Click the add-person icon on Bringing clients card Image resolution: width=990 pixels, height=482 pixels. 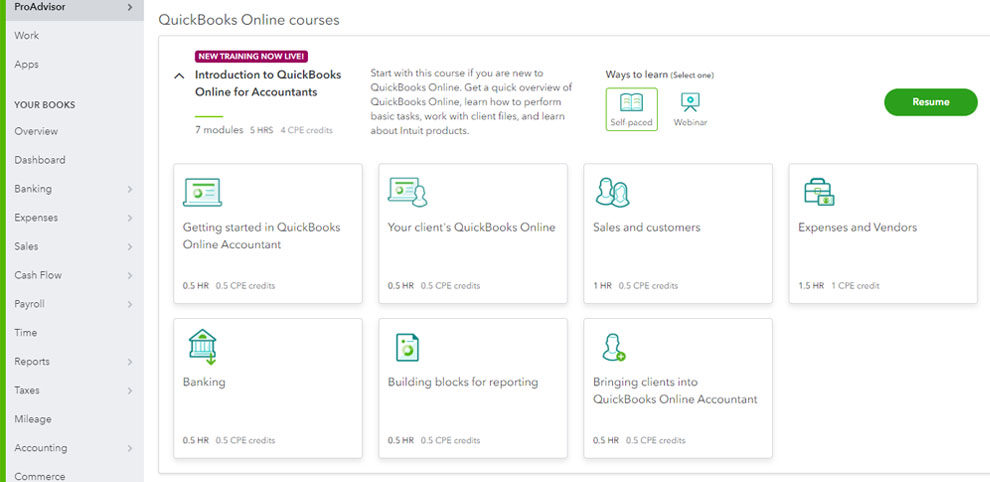tap(613, 347)
